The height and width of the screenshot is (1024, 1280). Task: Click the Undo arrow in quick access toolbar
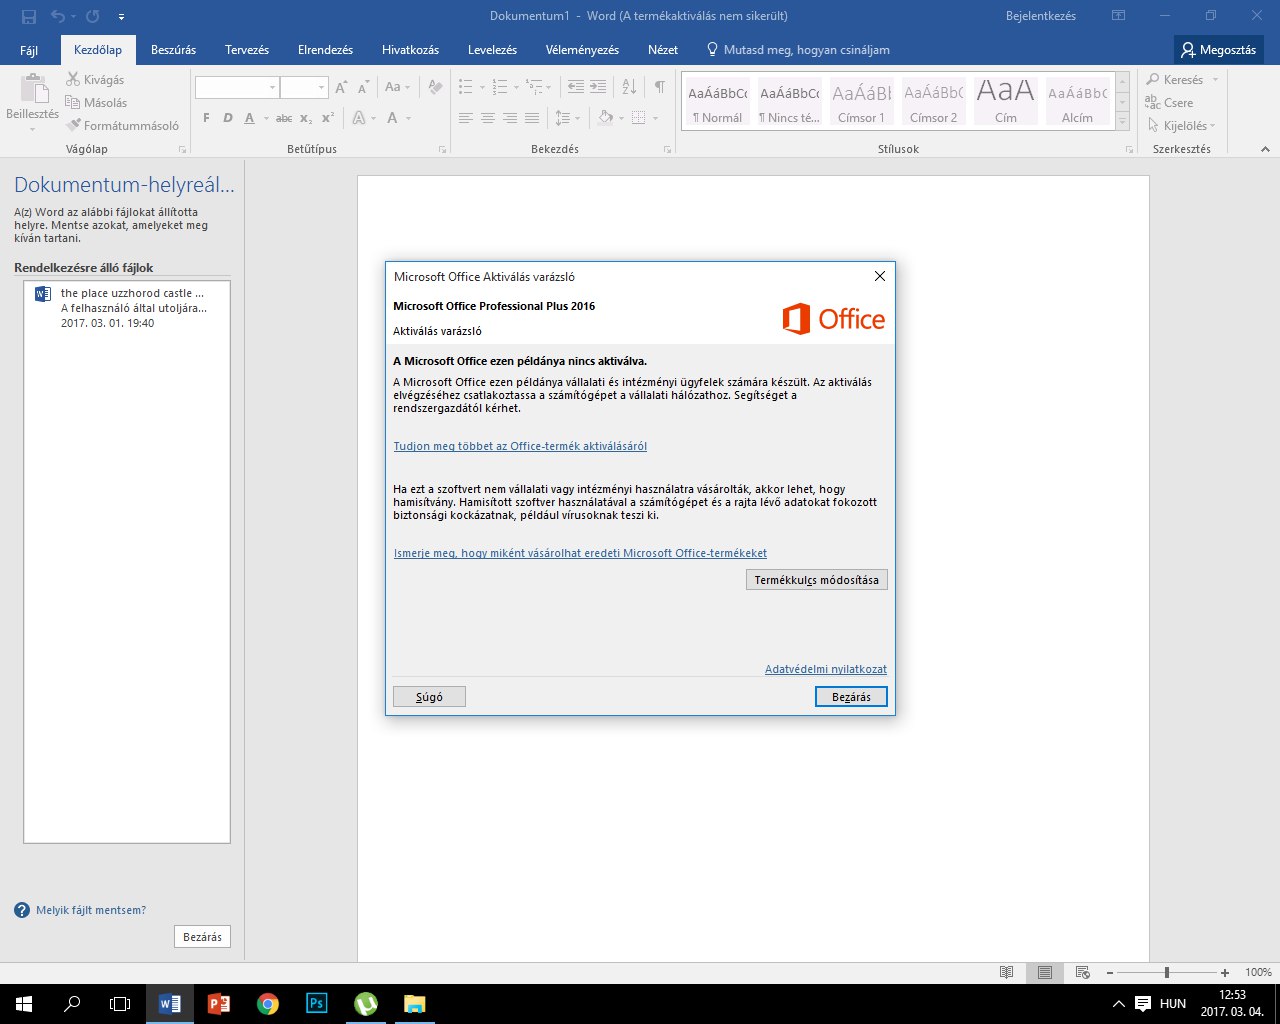coord(57,17)
